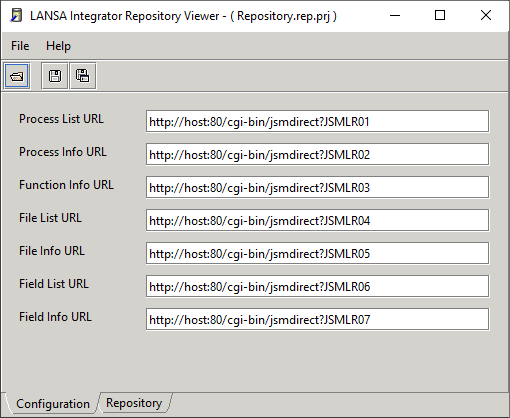Click the Open project folder icon
The image size is (510, 418).
pyautogui.click(x=17, y=76)
